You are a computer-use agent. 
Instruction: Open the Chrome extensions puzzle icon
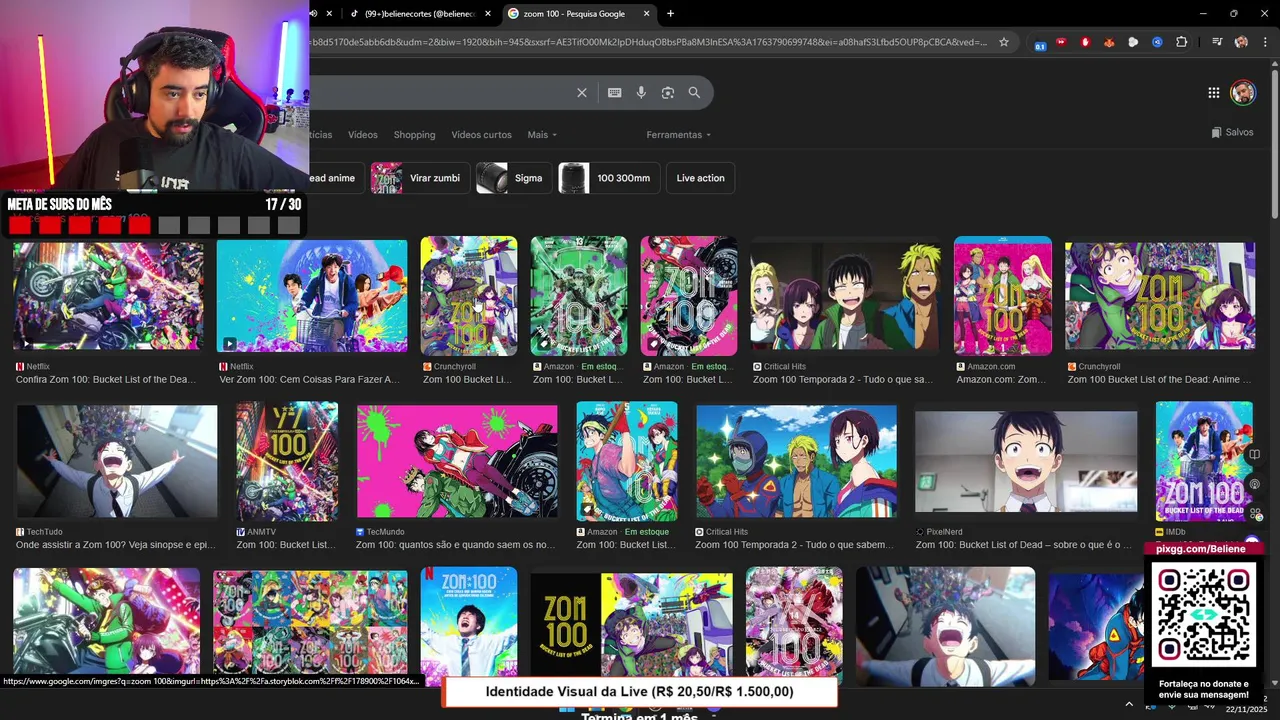tap(1181, 42)
